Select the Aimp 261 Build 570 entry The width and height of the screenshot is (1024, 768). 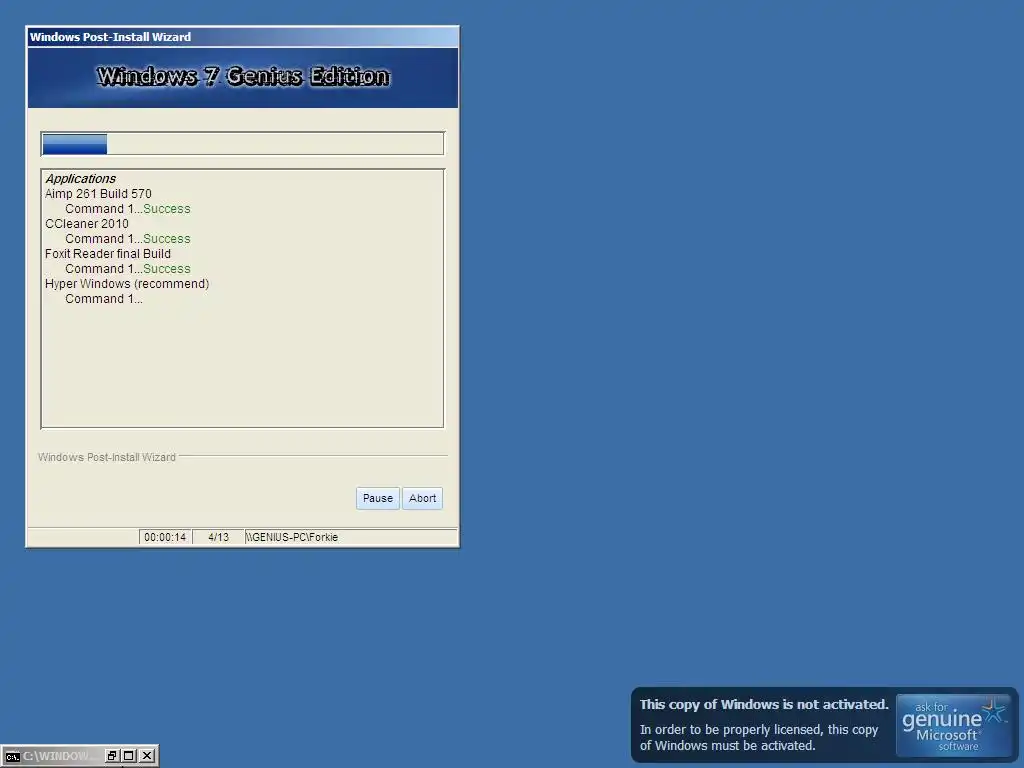coord(98,194)
